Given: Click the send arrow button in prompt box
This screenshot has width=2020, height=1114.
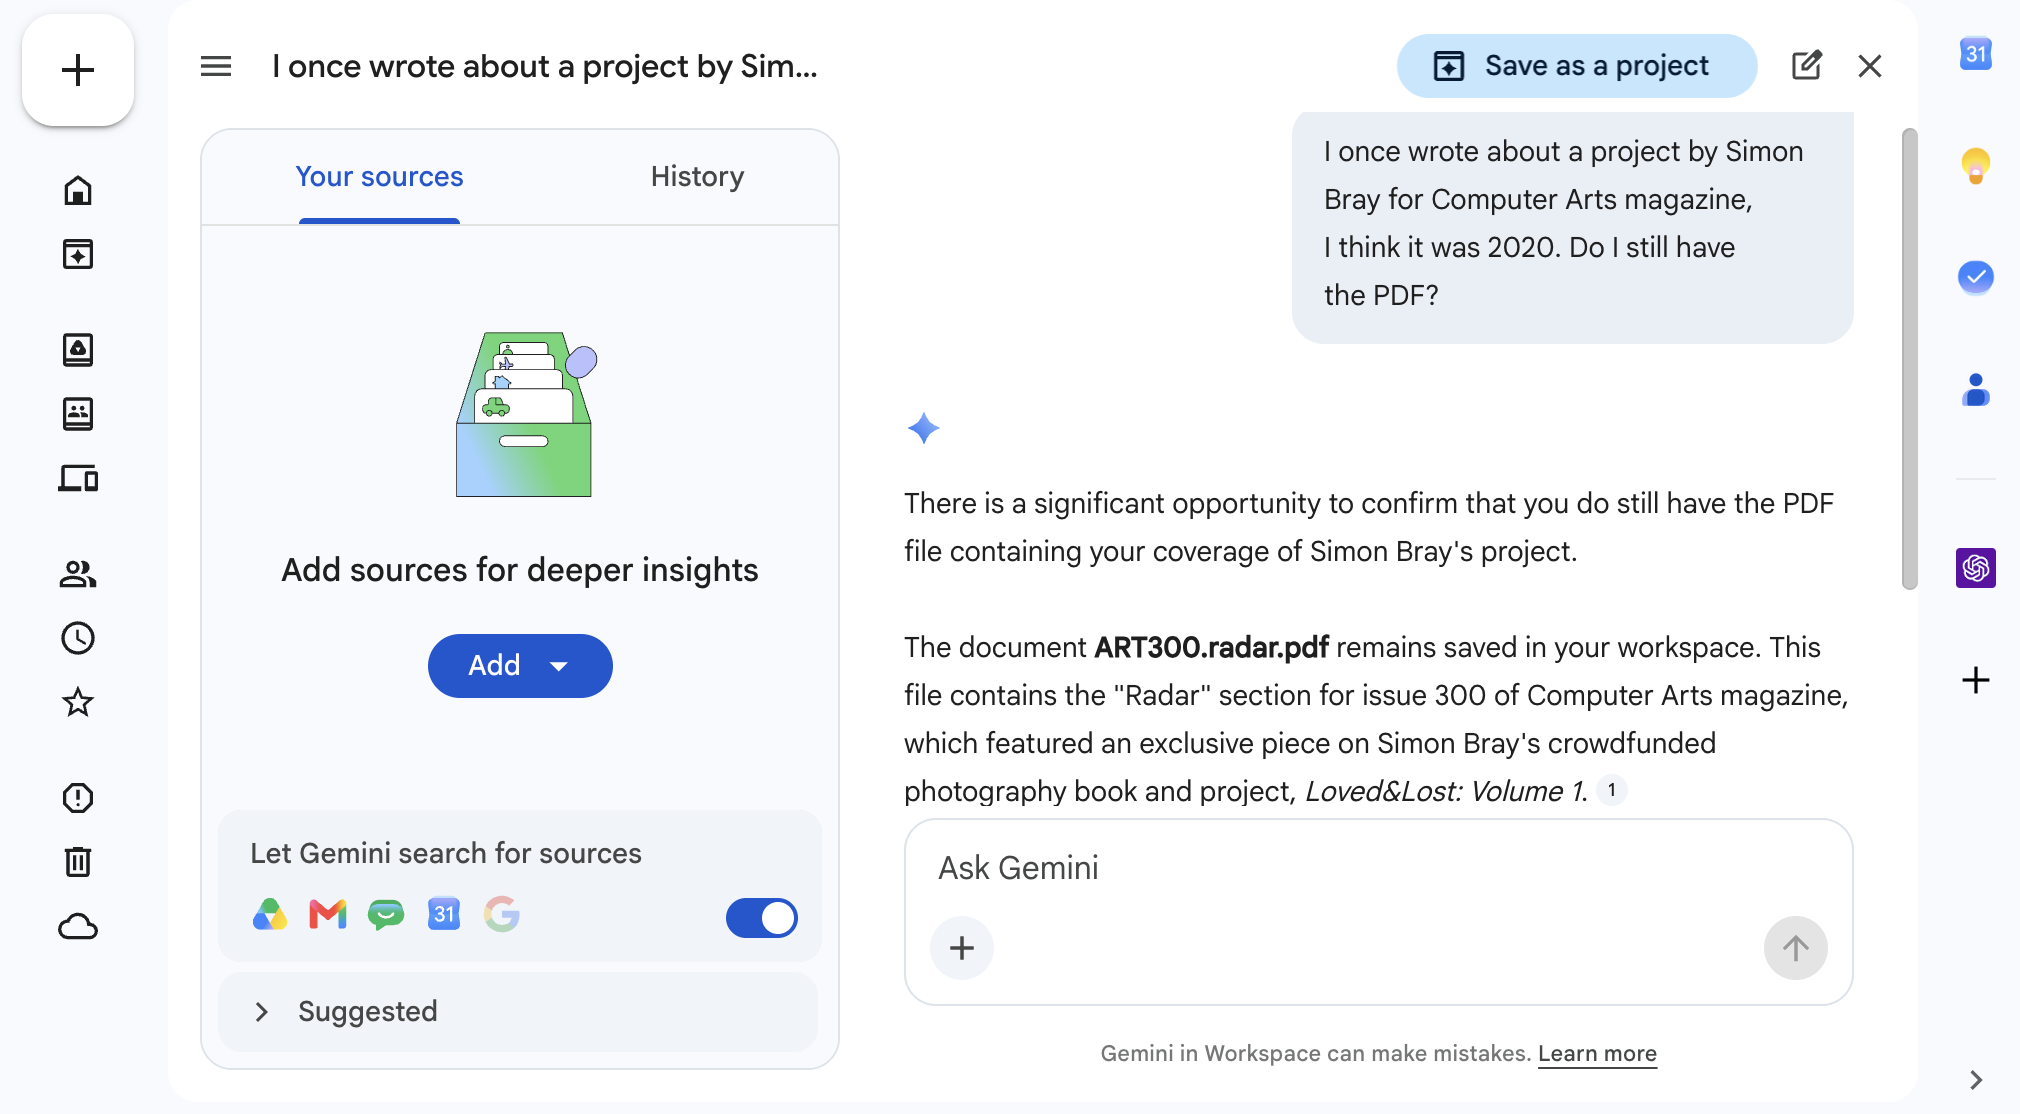Looking at the screenshot, I should point(1796,948).
